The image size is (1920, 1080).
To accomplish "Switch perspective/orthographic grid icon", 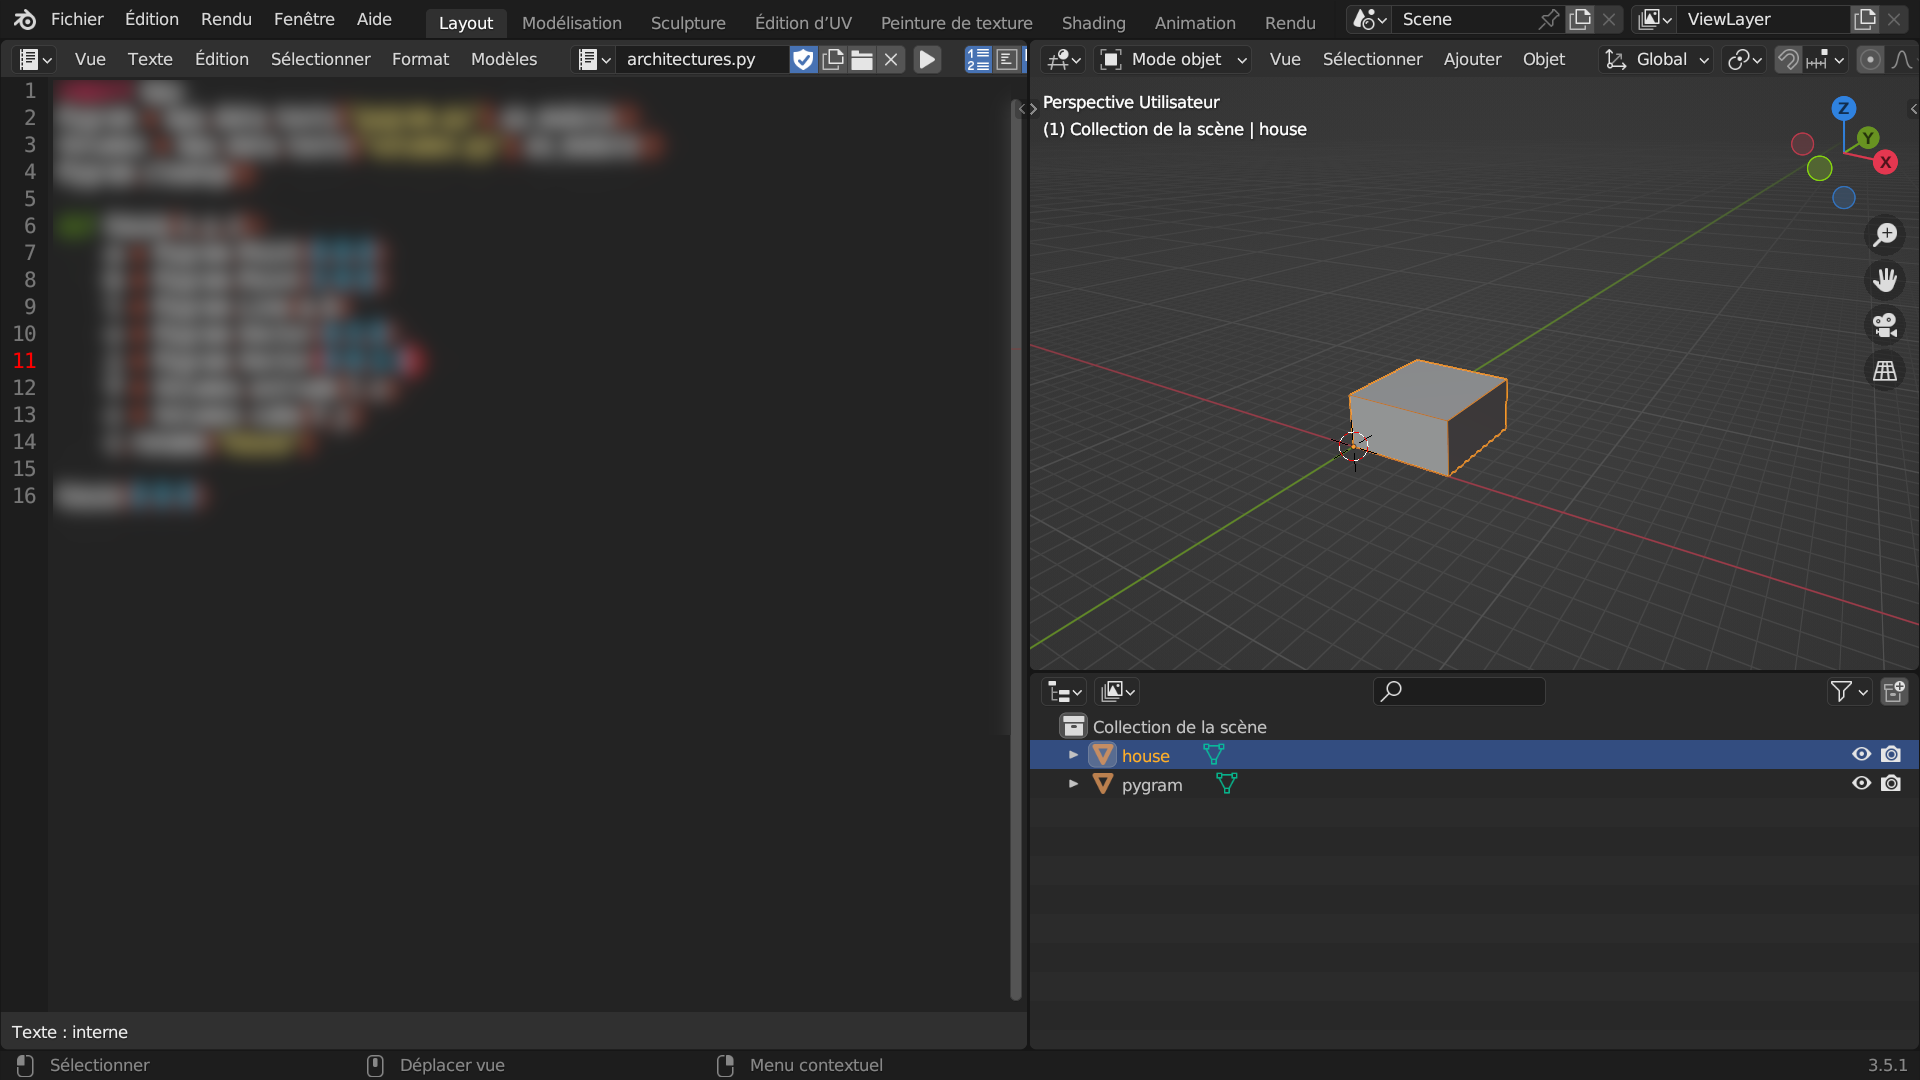I will click(x=1885, y=371).
